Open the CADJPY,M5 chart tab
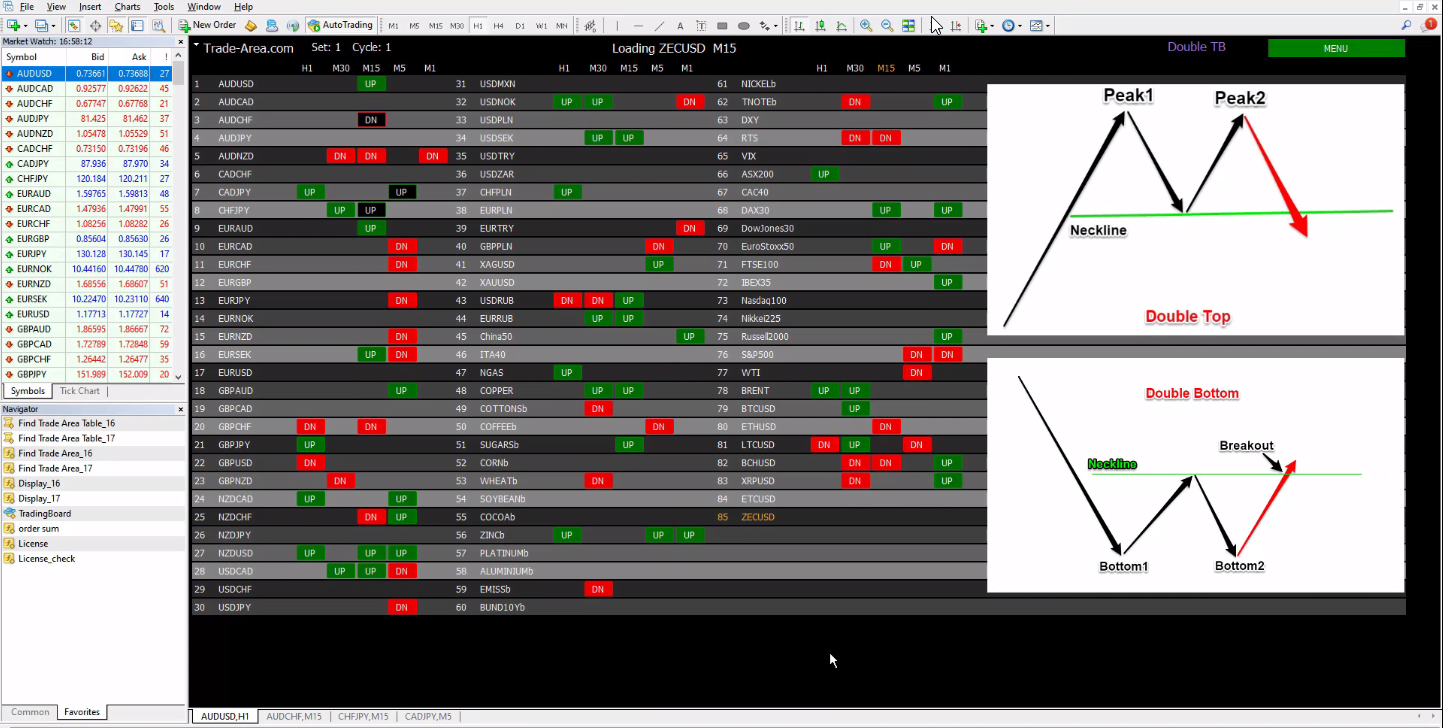 (x=428, y=716)
